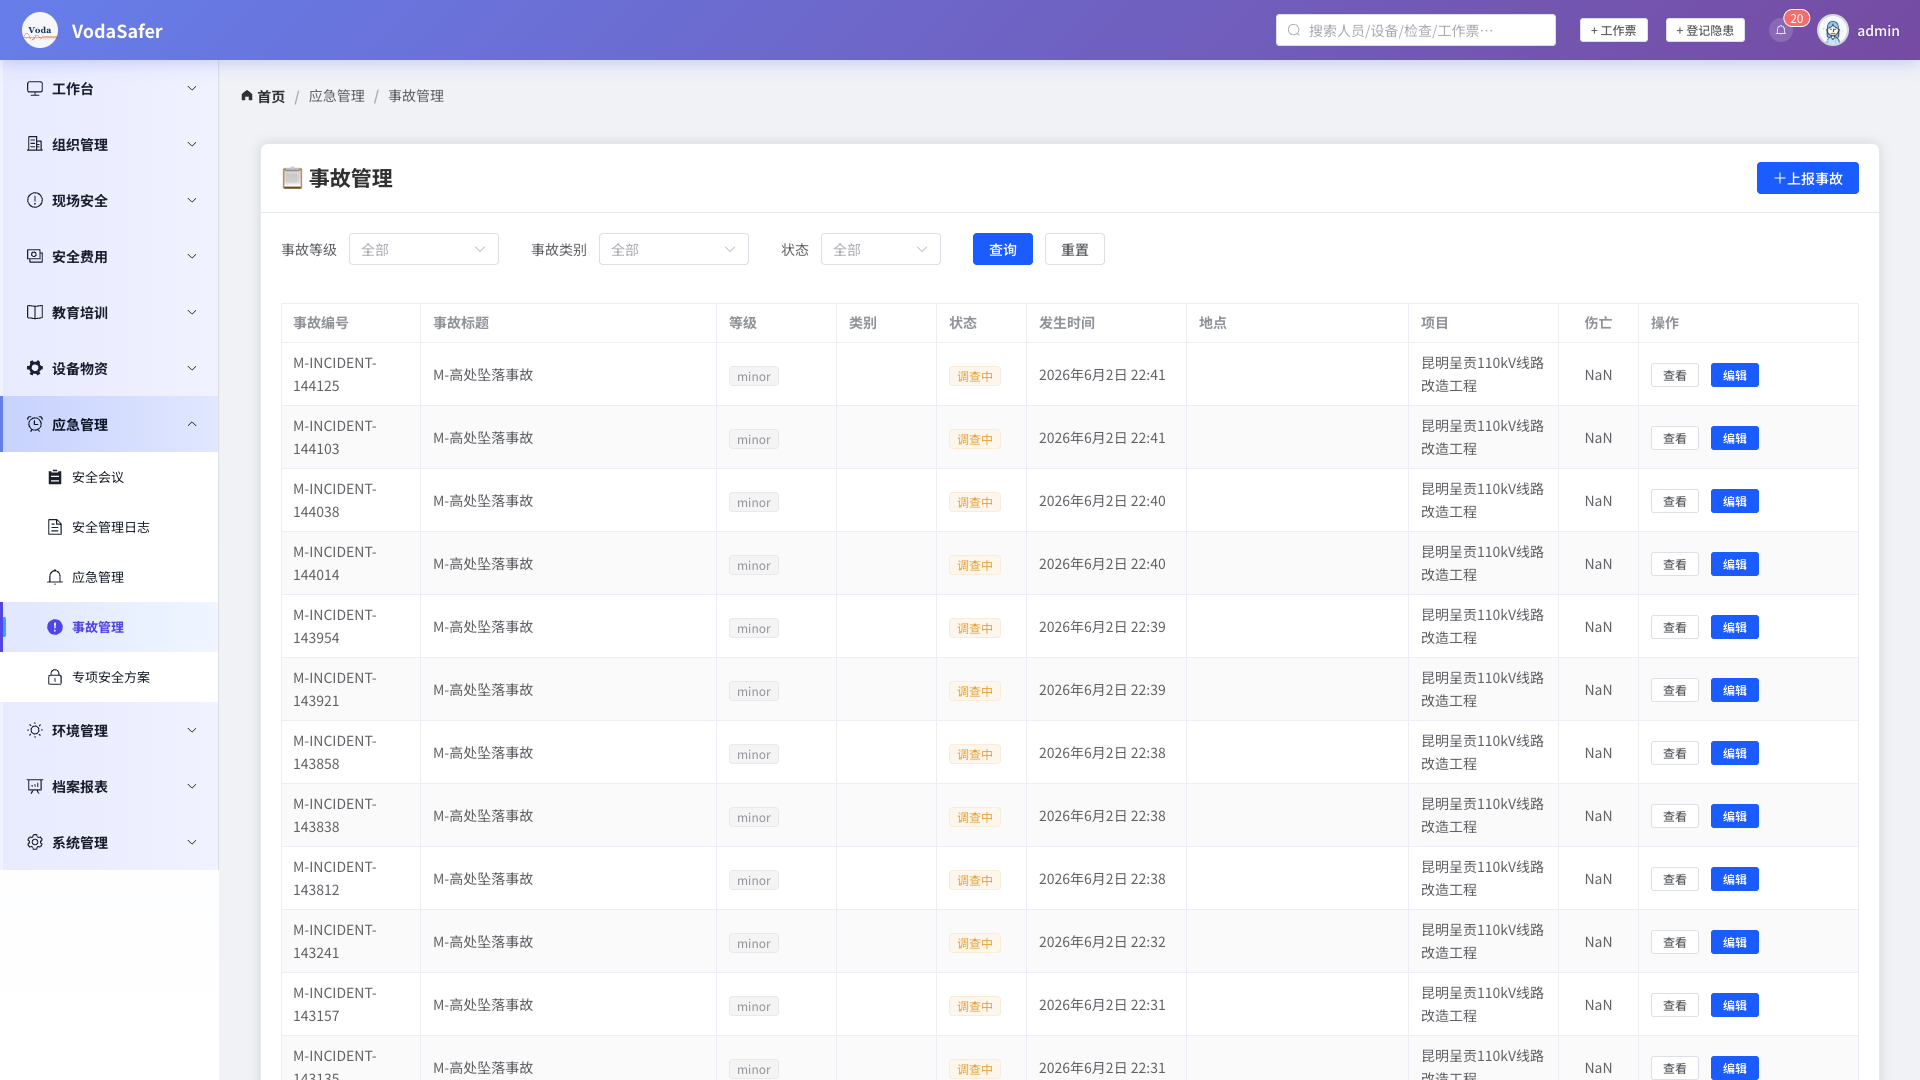Click the 系统管理 settings icon
The width and height of the screenshot is (1920, 1080).
point(35,843)
